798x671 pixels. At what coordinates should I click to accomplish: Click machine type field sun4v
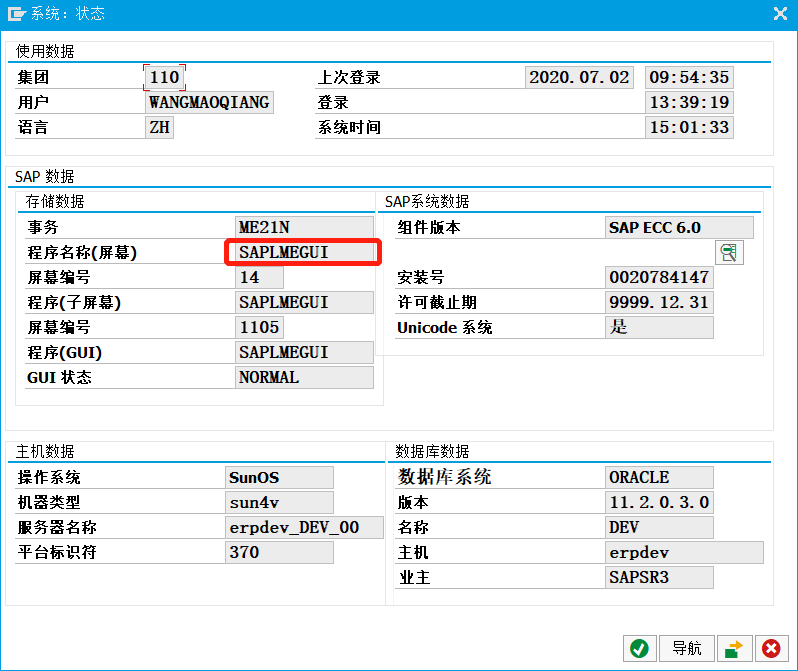coord(279,502)
